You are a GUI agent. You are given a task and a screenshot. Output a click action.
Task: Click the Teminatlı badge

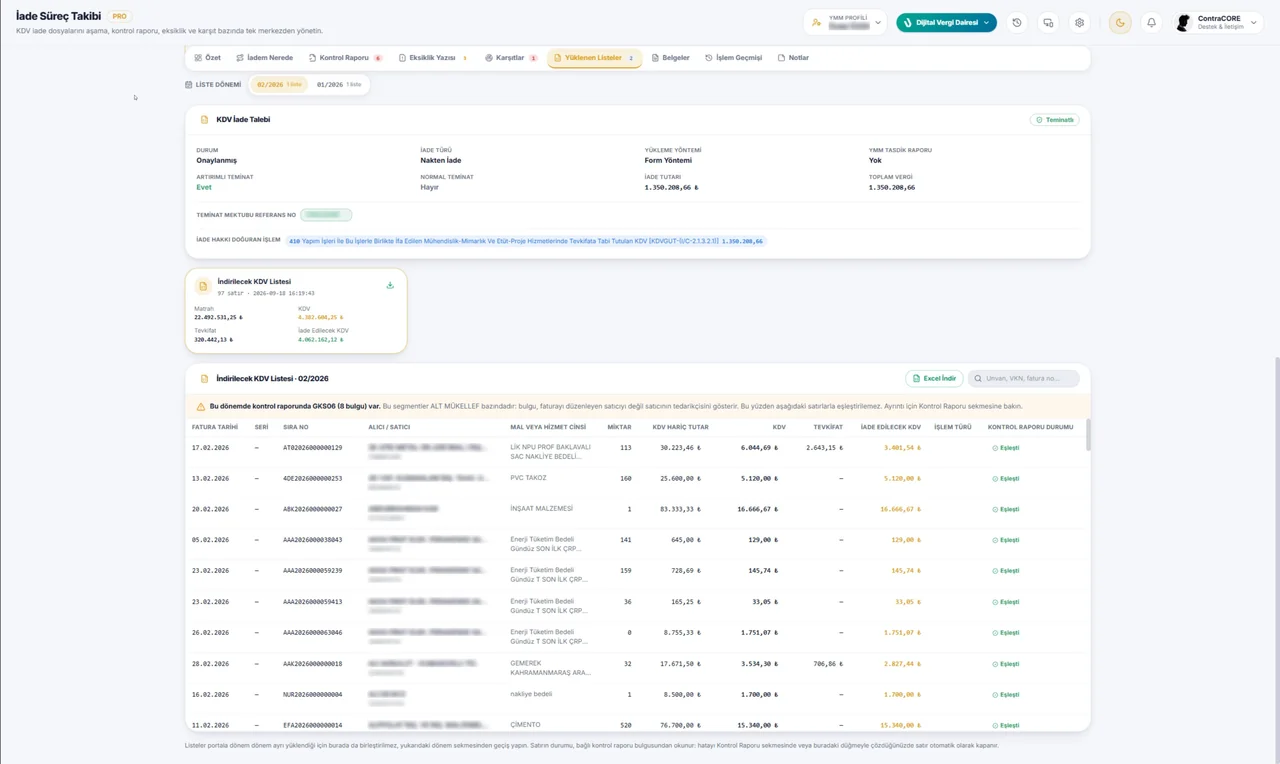click(x=1054, y=120)
